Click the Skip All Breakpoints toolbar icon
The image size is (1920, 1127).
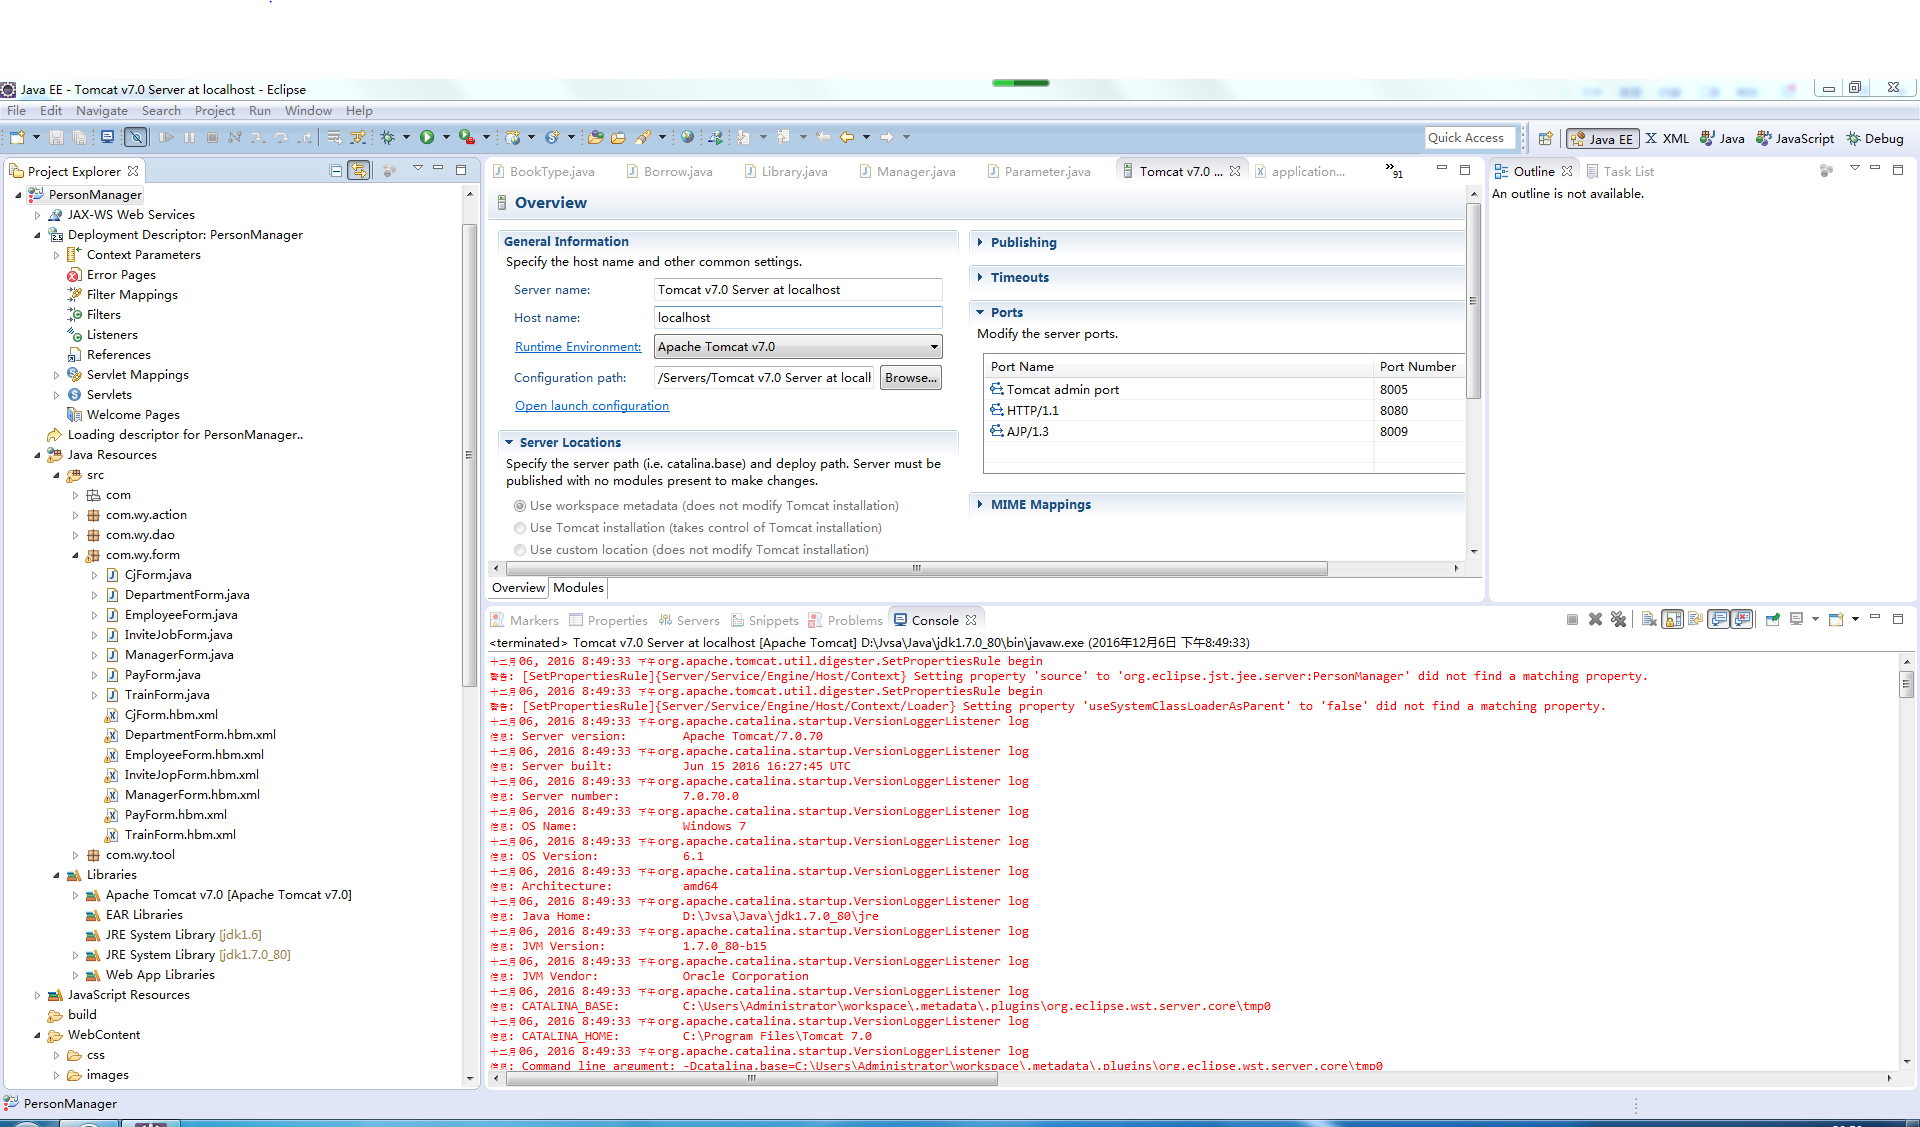pyautogui.click(x=135, y=138)
